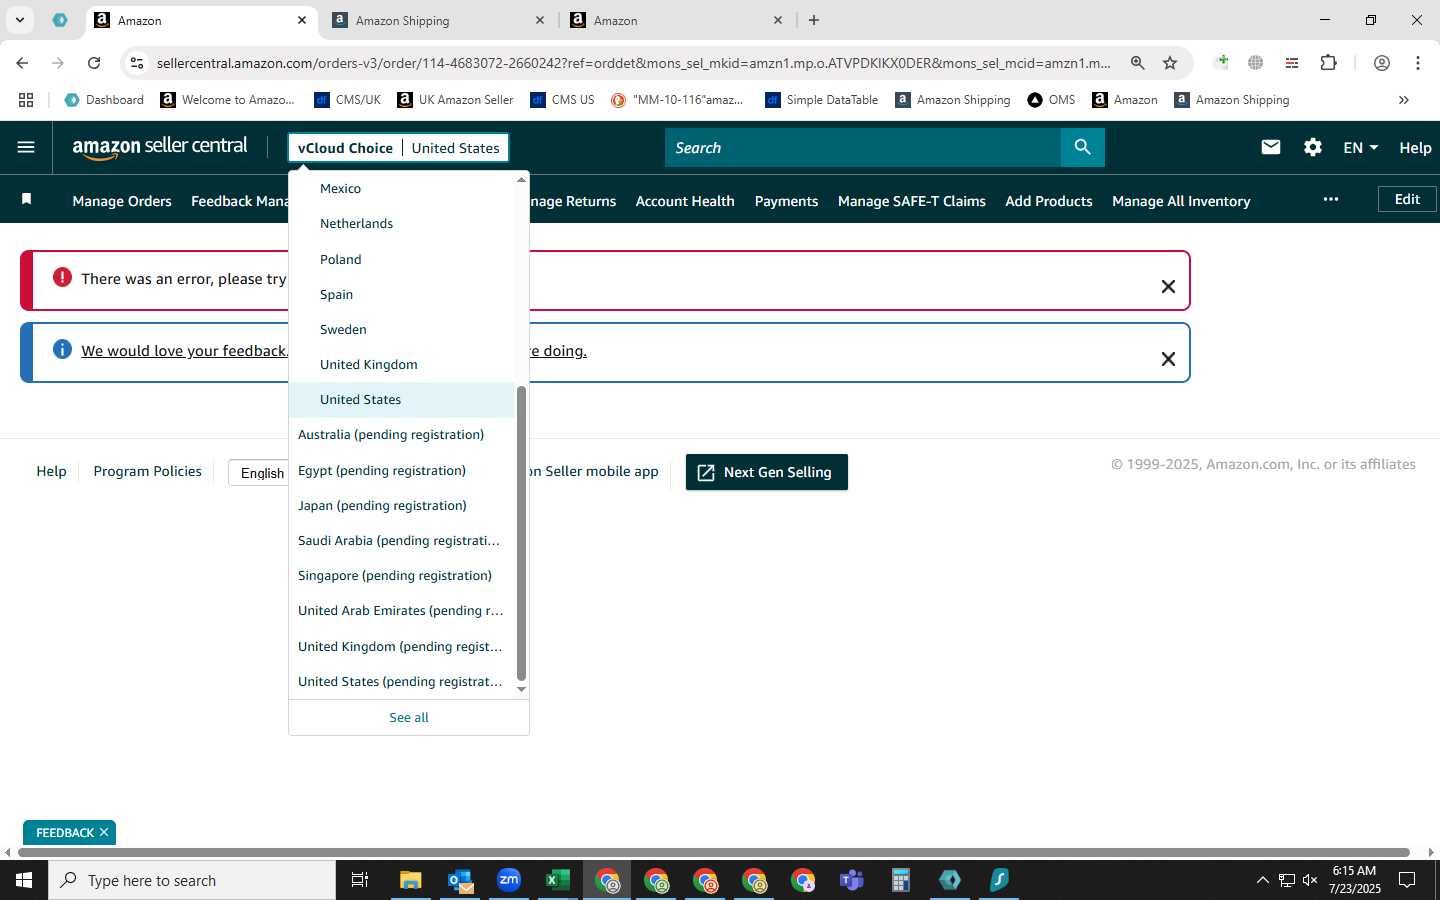Click the marketplace list scroll down arrow
Viewport: 1440px width, 900px height.
521,689
